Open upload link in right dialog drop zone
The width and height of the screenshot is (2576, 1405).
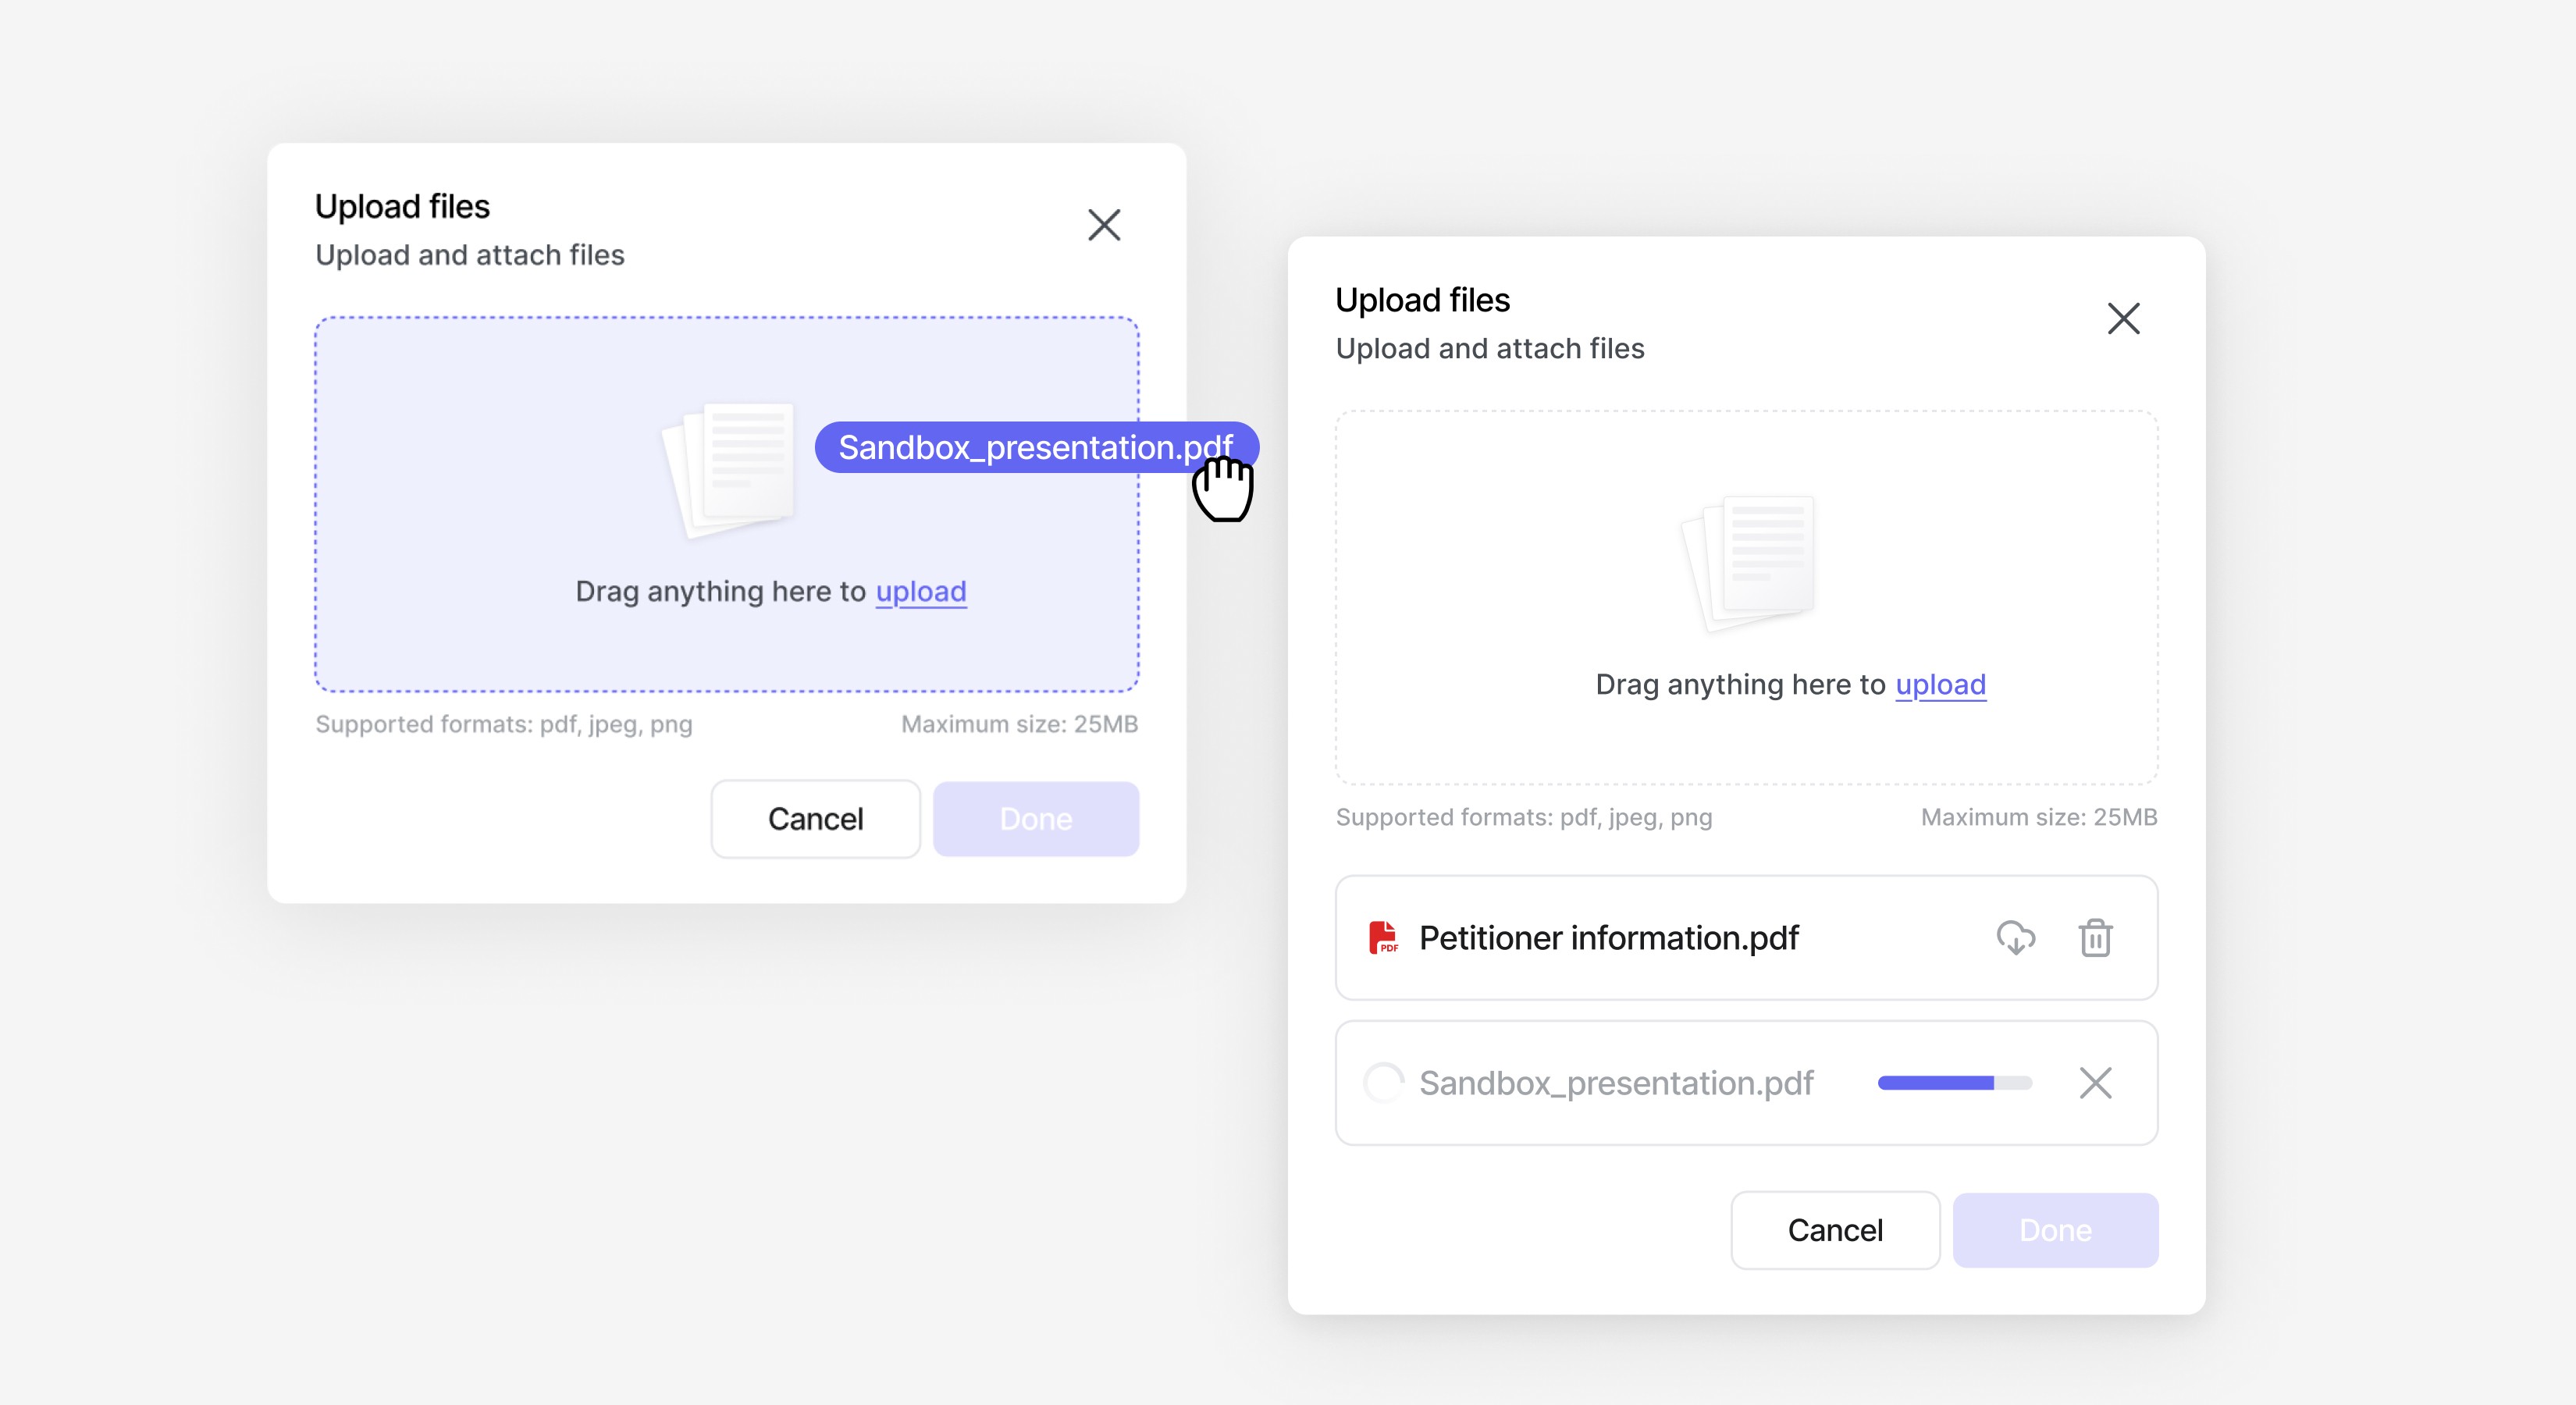coord(1940,685)
